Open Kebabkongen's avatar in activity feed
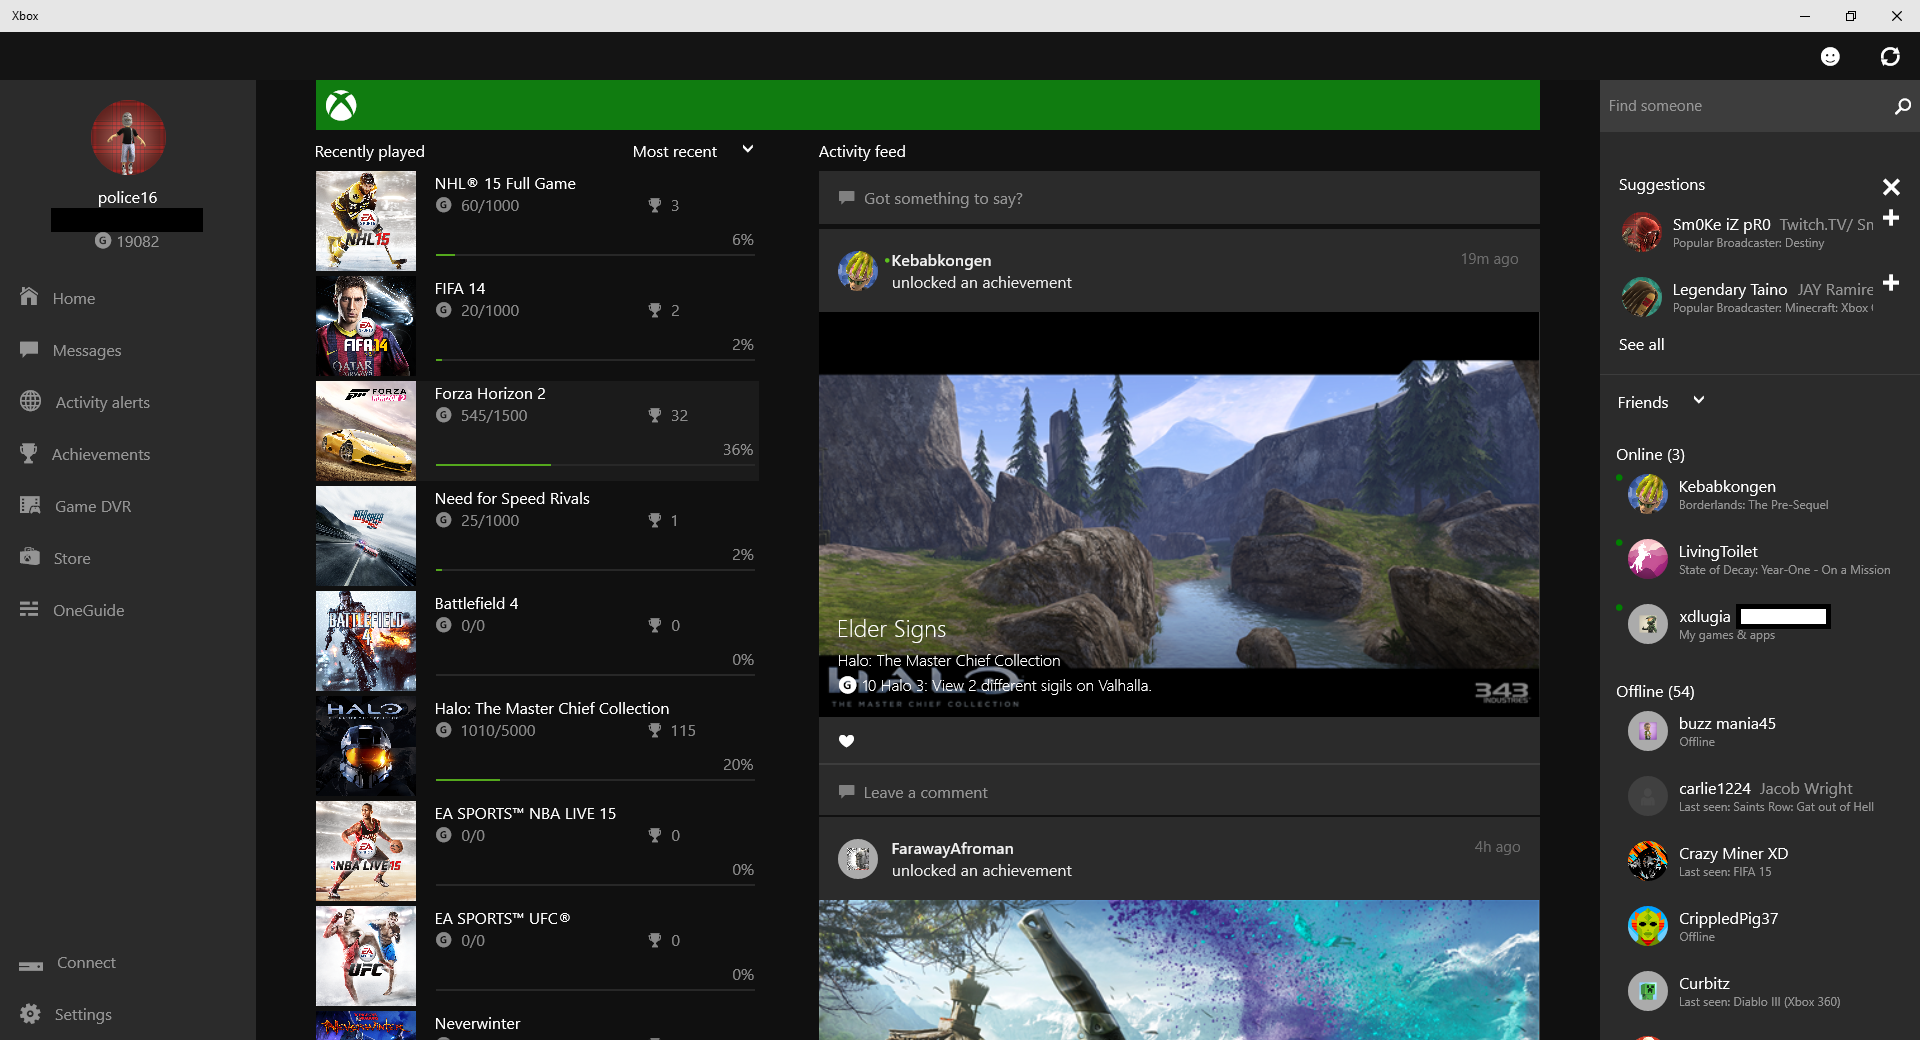Viewport: 1920px width, 1040px height. pos(857,271)
